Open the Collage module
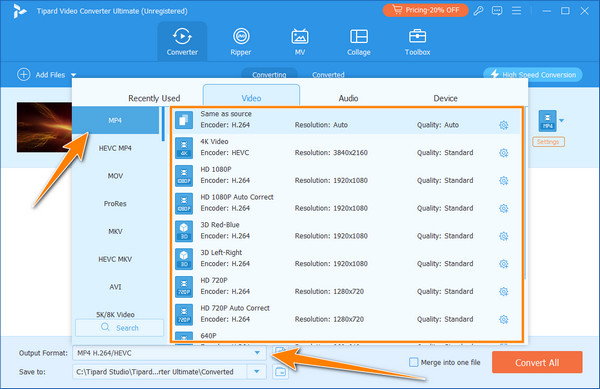Viewport: 600px width, 389px height. pos(359,41)
